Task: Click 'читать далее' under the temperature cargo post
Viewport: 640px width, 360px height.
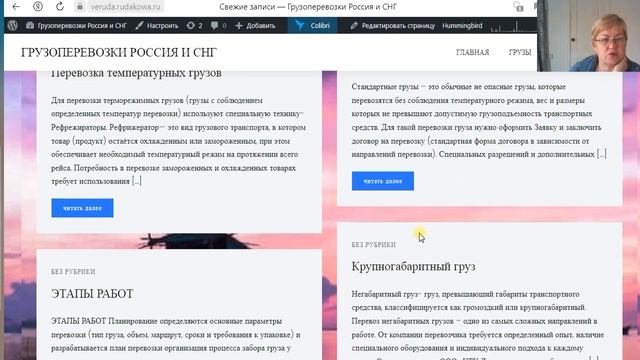Action: 82,208
